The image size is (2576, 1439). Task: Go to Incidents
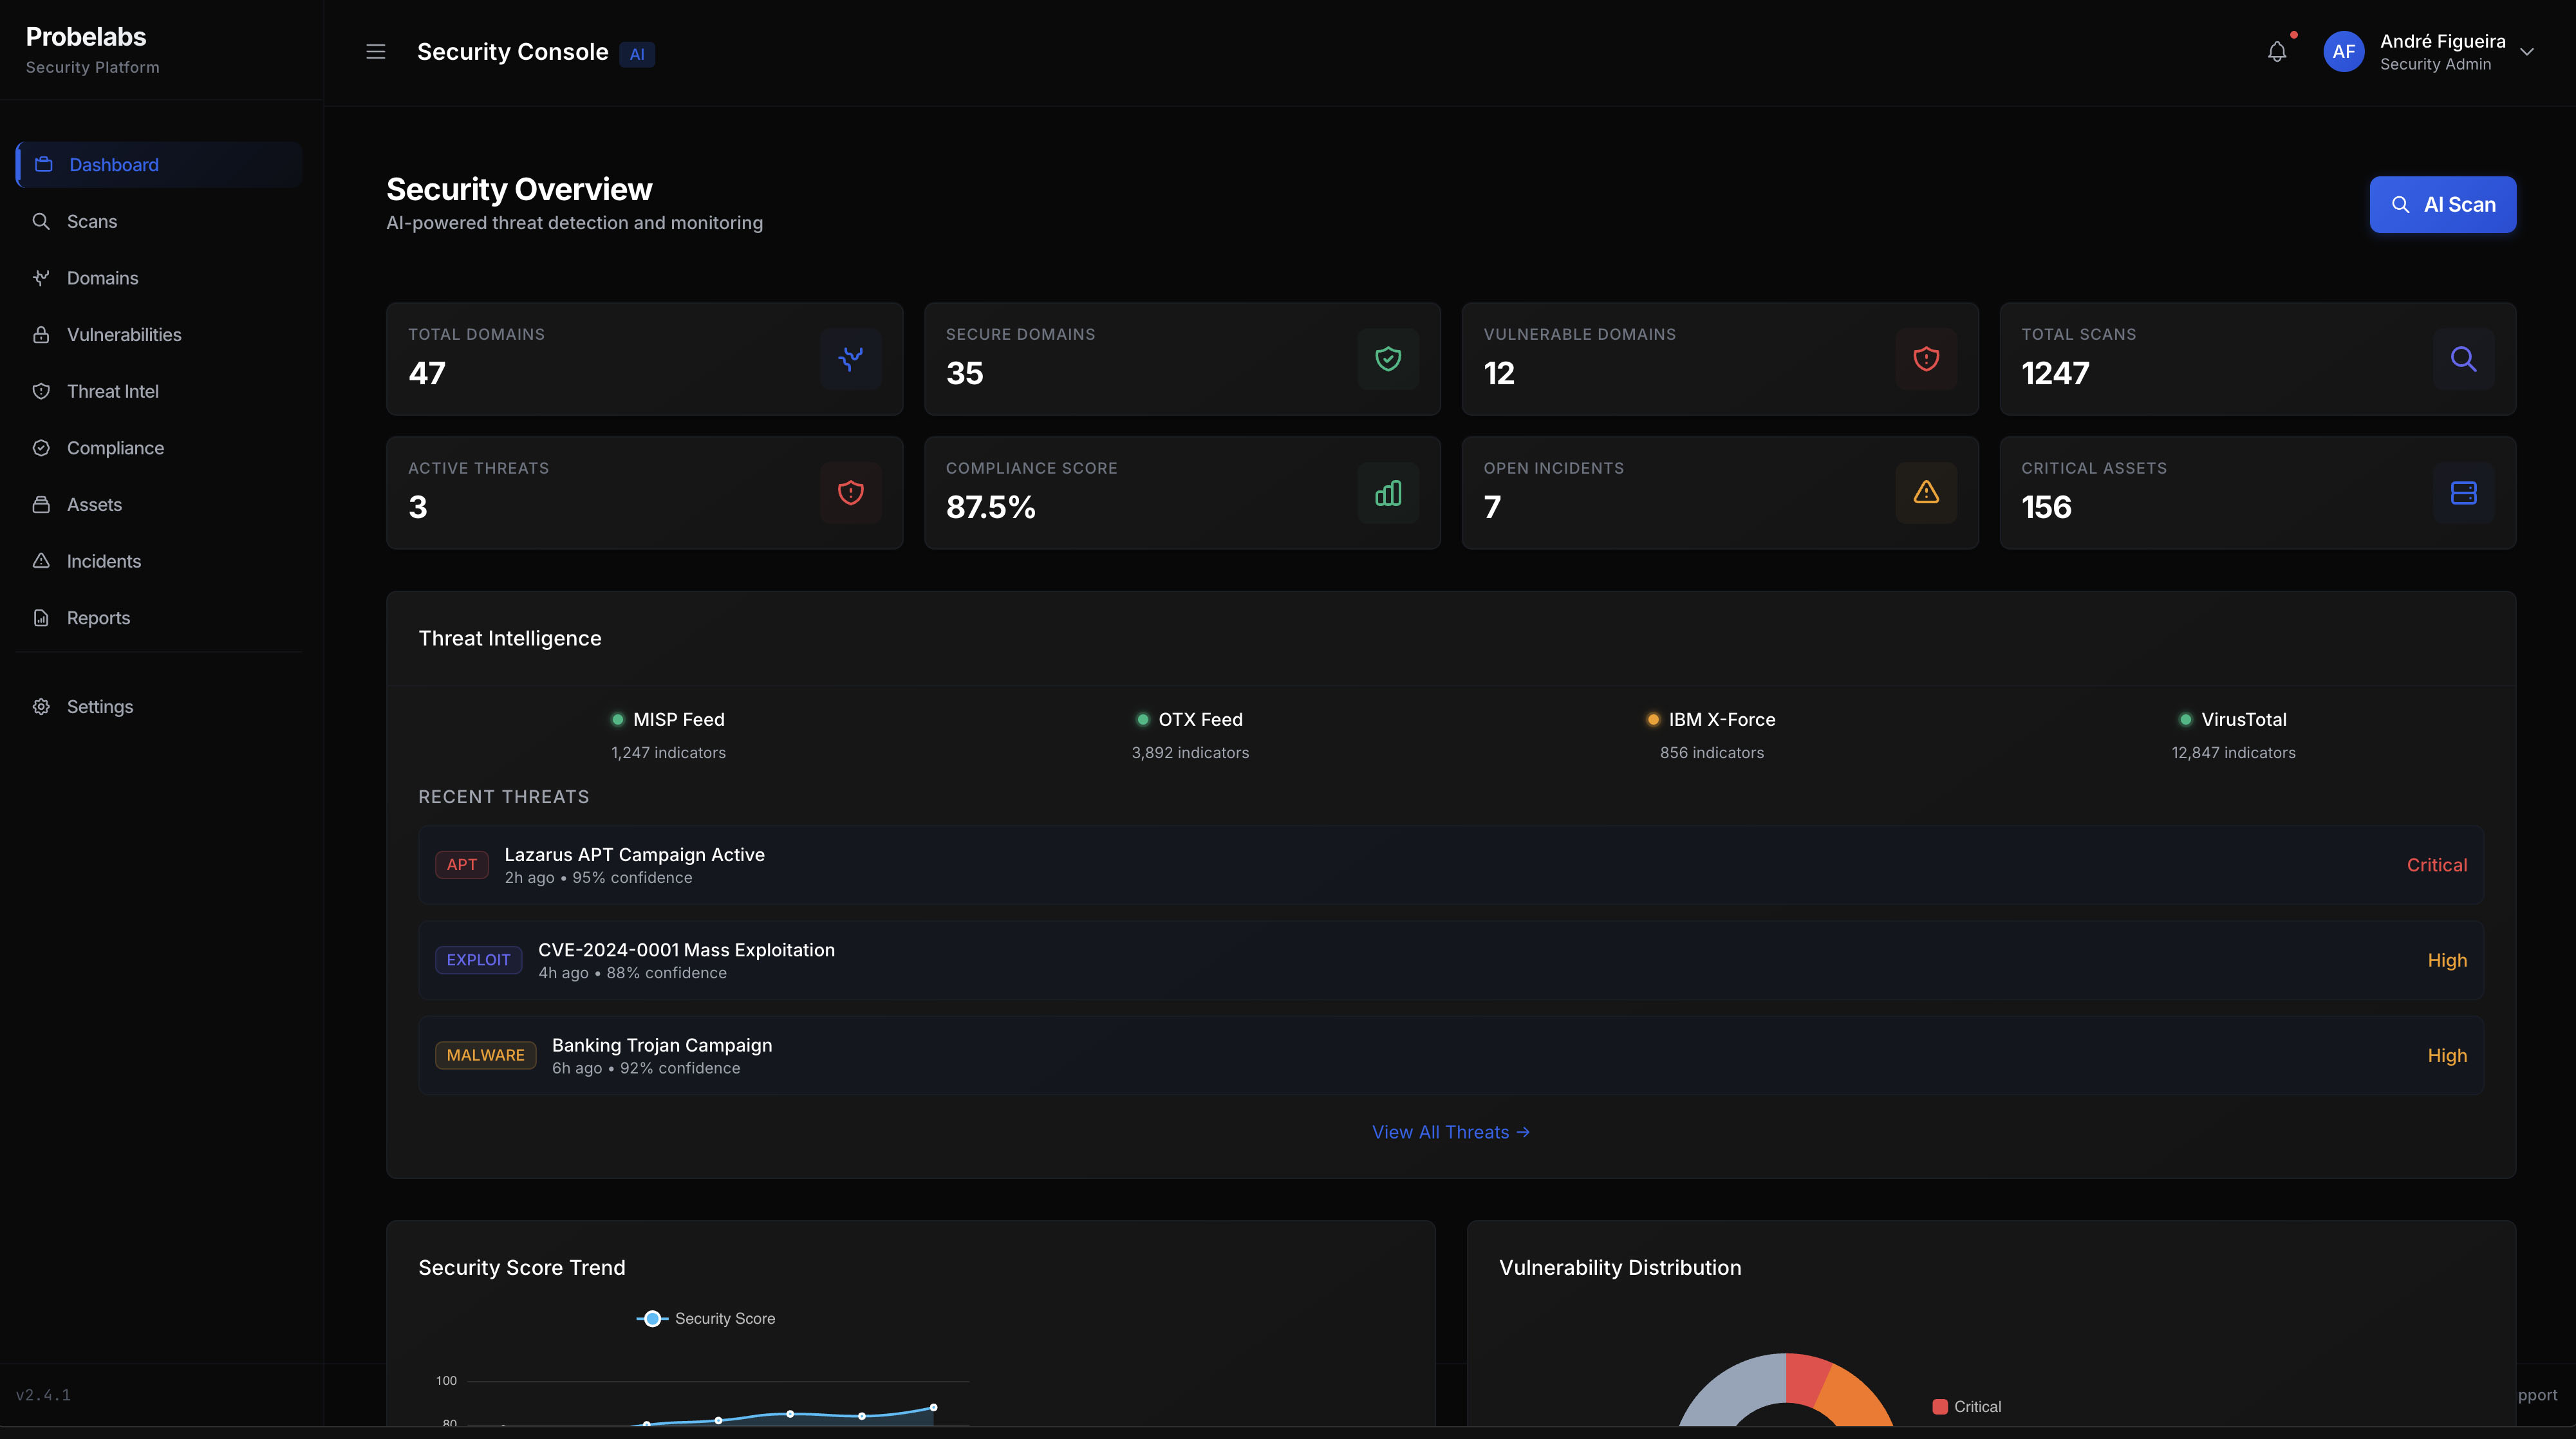click(x=159, y=561)
